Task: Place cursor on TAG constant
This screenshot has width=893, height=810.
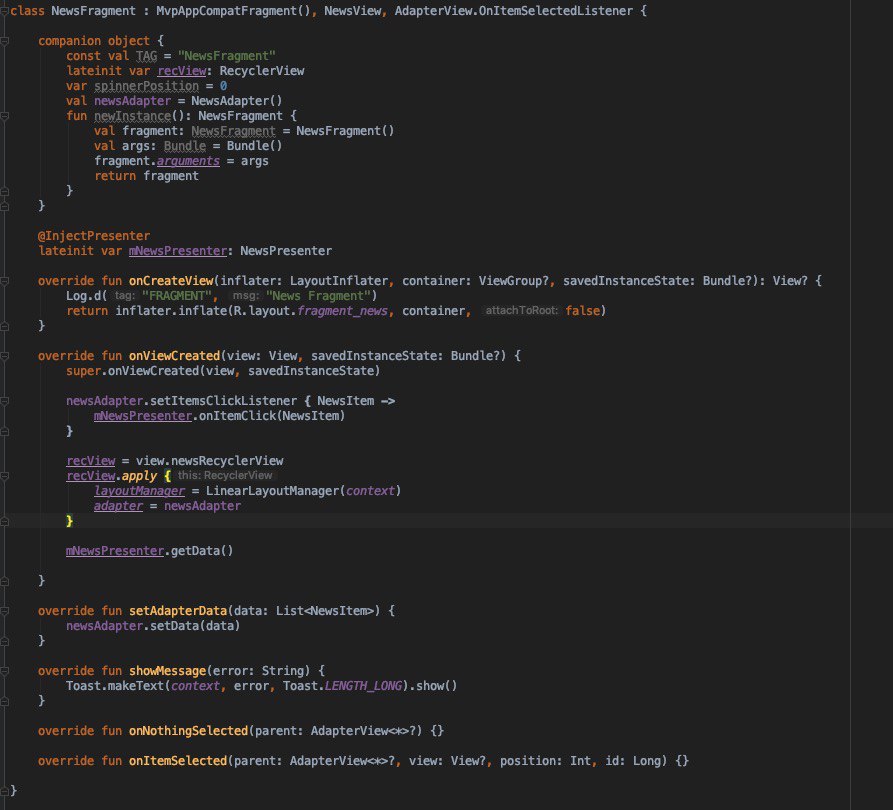Action: 146,56
